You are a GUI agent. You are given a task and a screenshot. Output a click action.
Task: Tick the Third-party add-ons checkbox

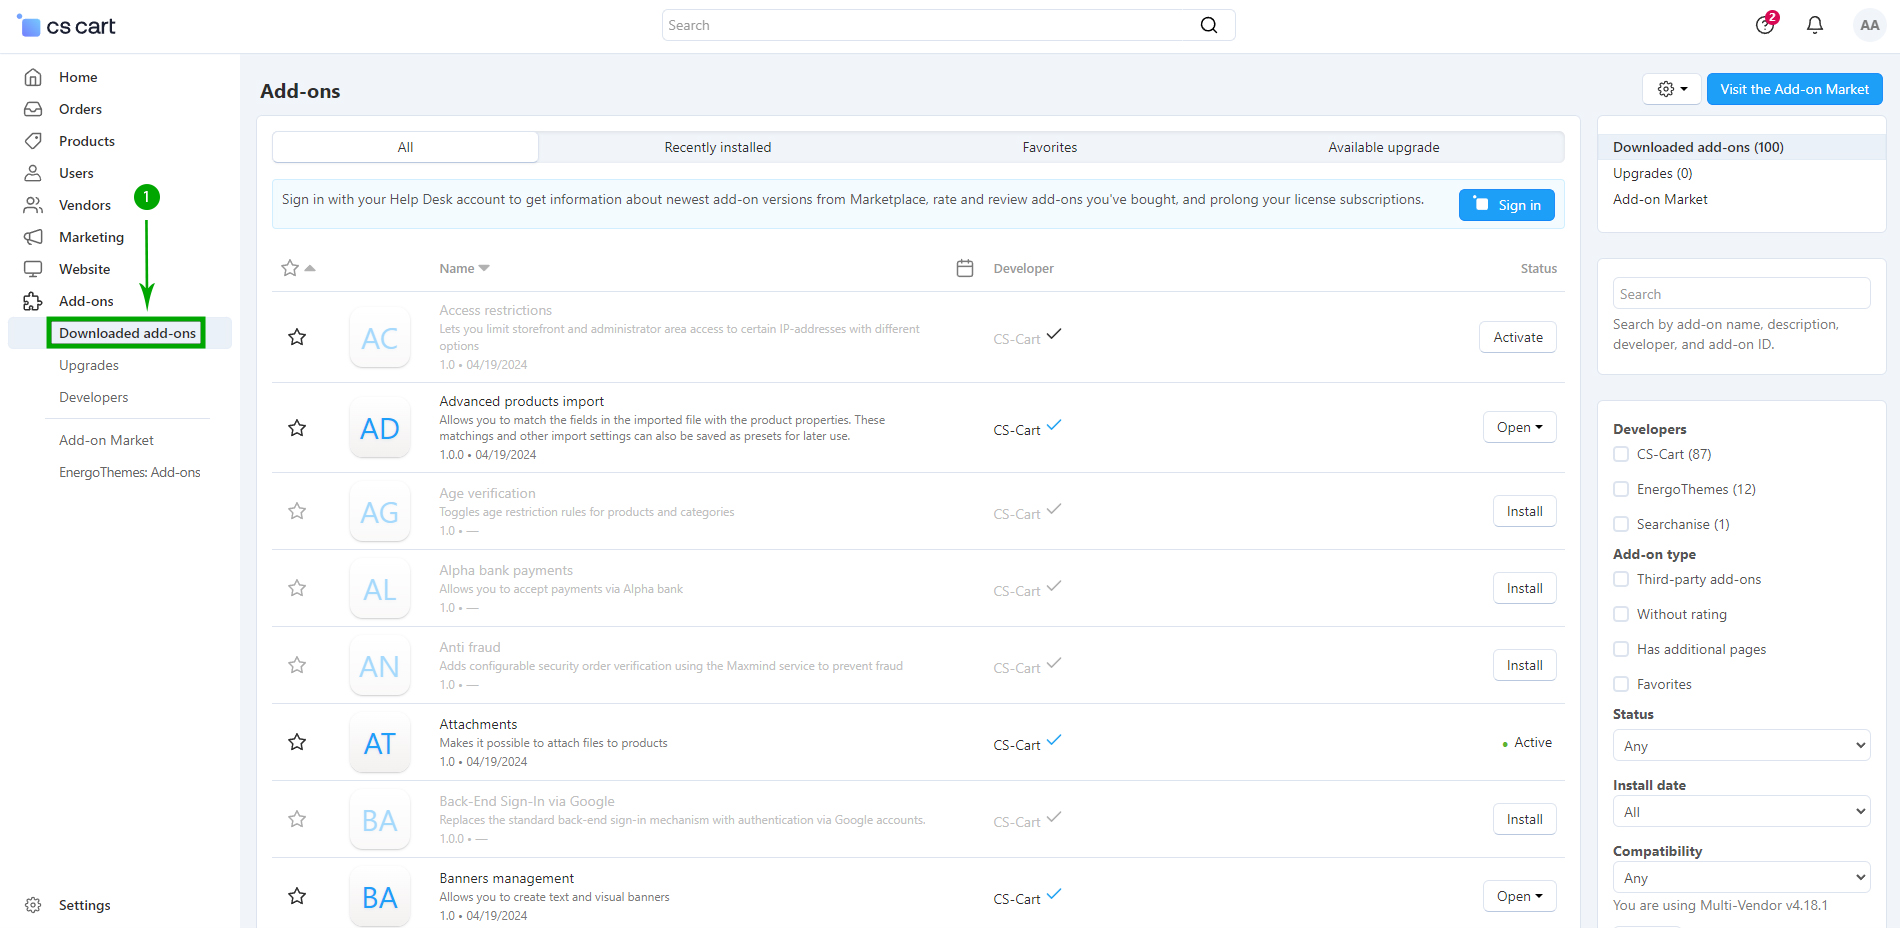point(1621,579)
